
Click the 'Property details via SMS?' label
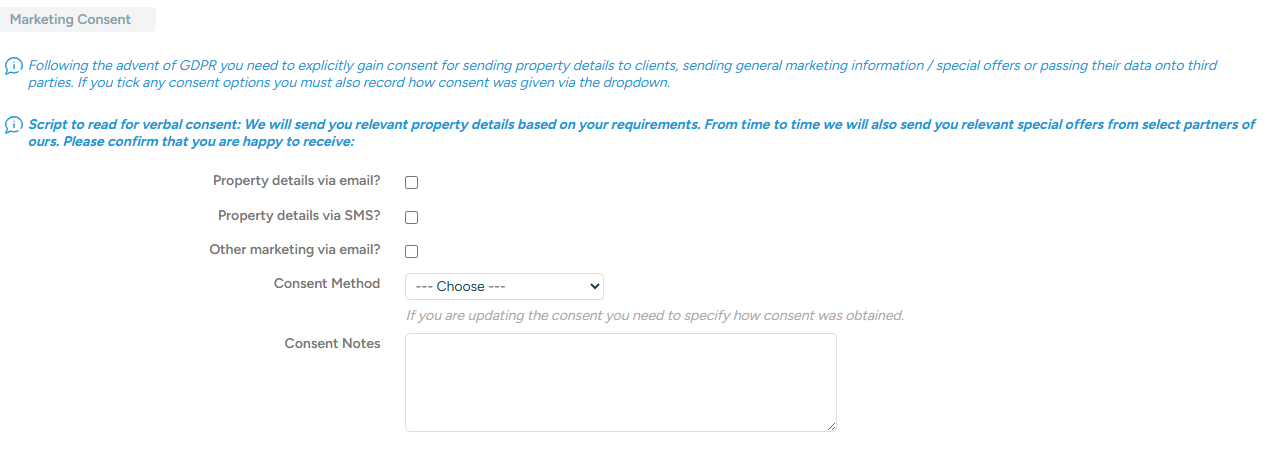[x=299, y=215]
